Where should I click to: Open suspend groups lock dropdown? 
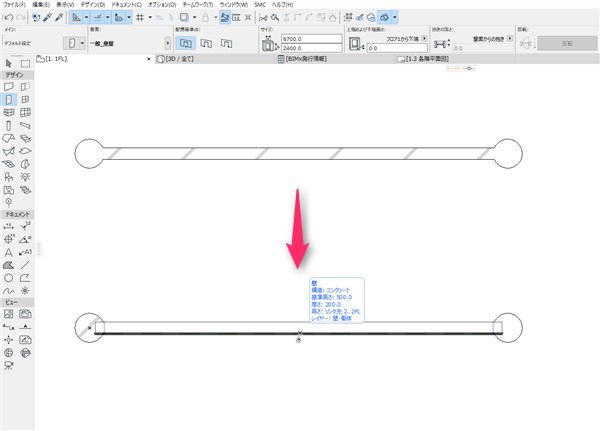(215, 17)
